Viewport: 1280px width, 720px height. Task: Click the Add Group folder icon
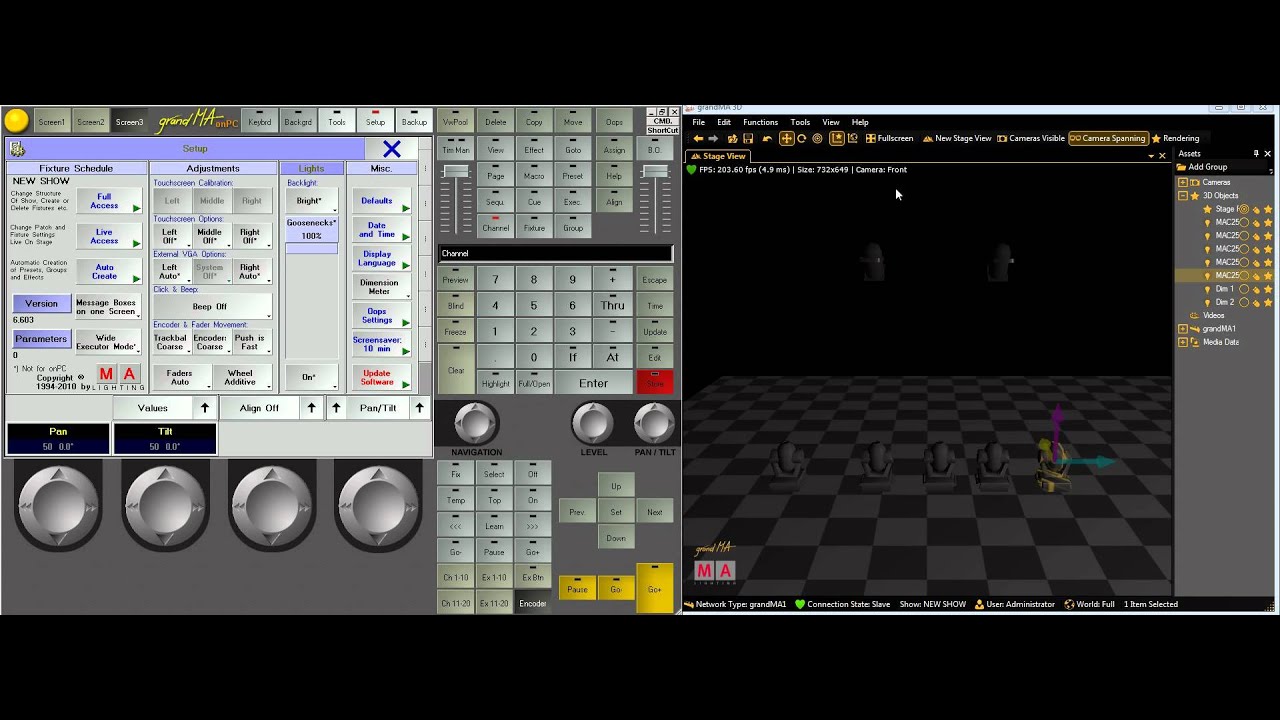[x=1182, y=167]
